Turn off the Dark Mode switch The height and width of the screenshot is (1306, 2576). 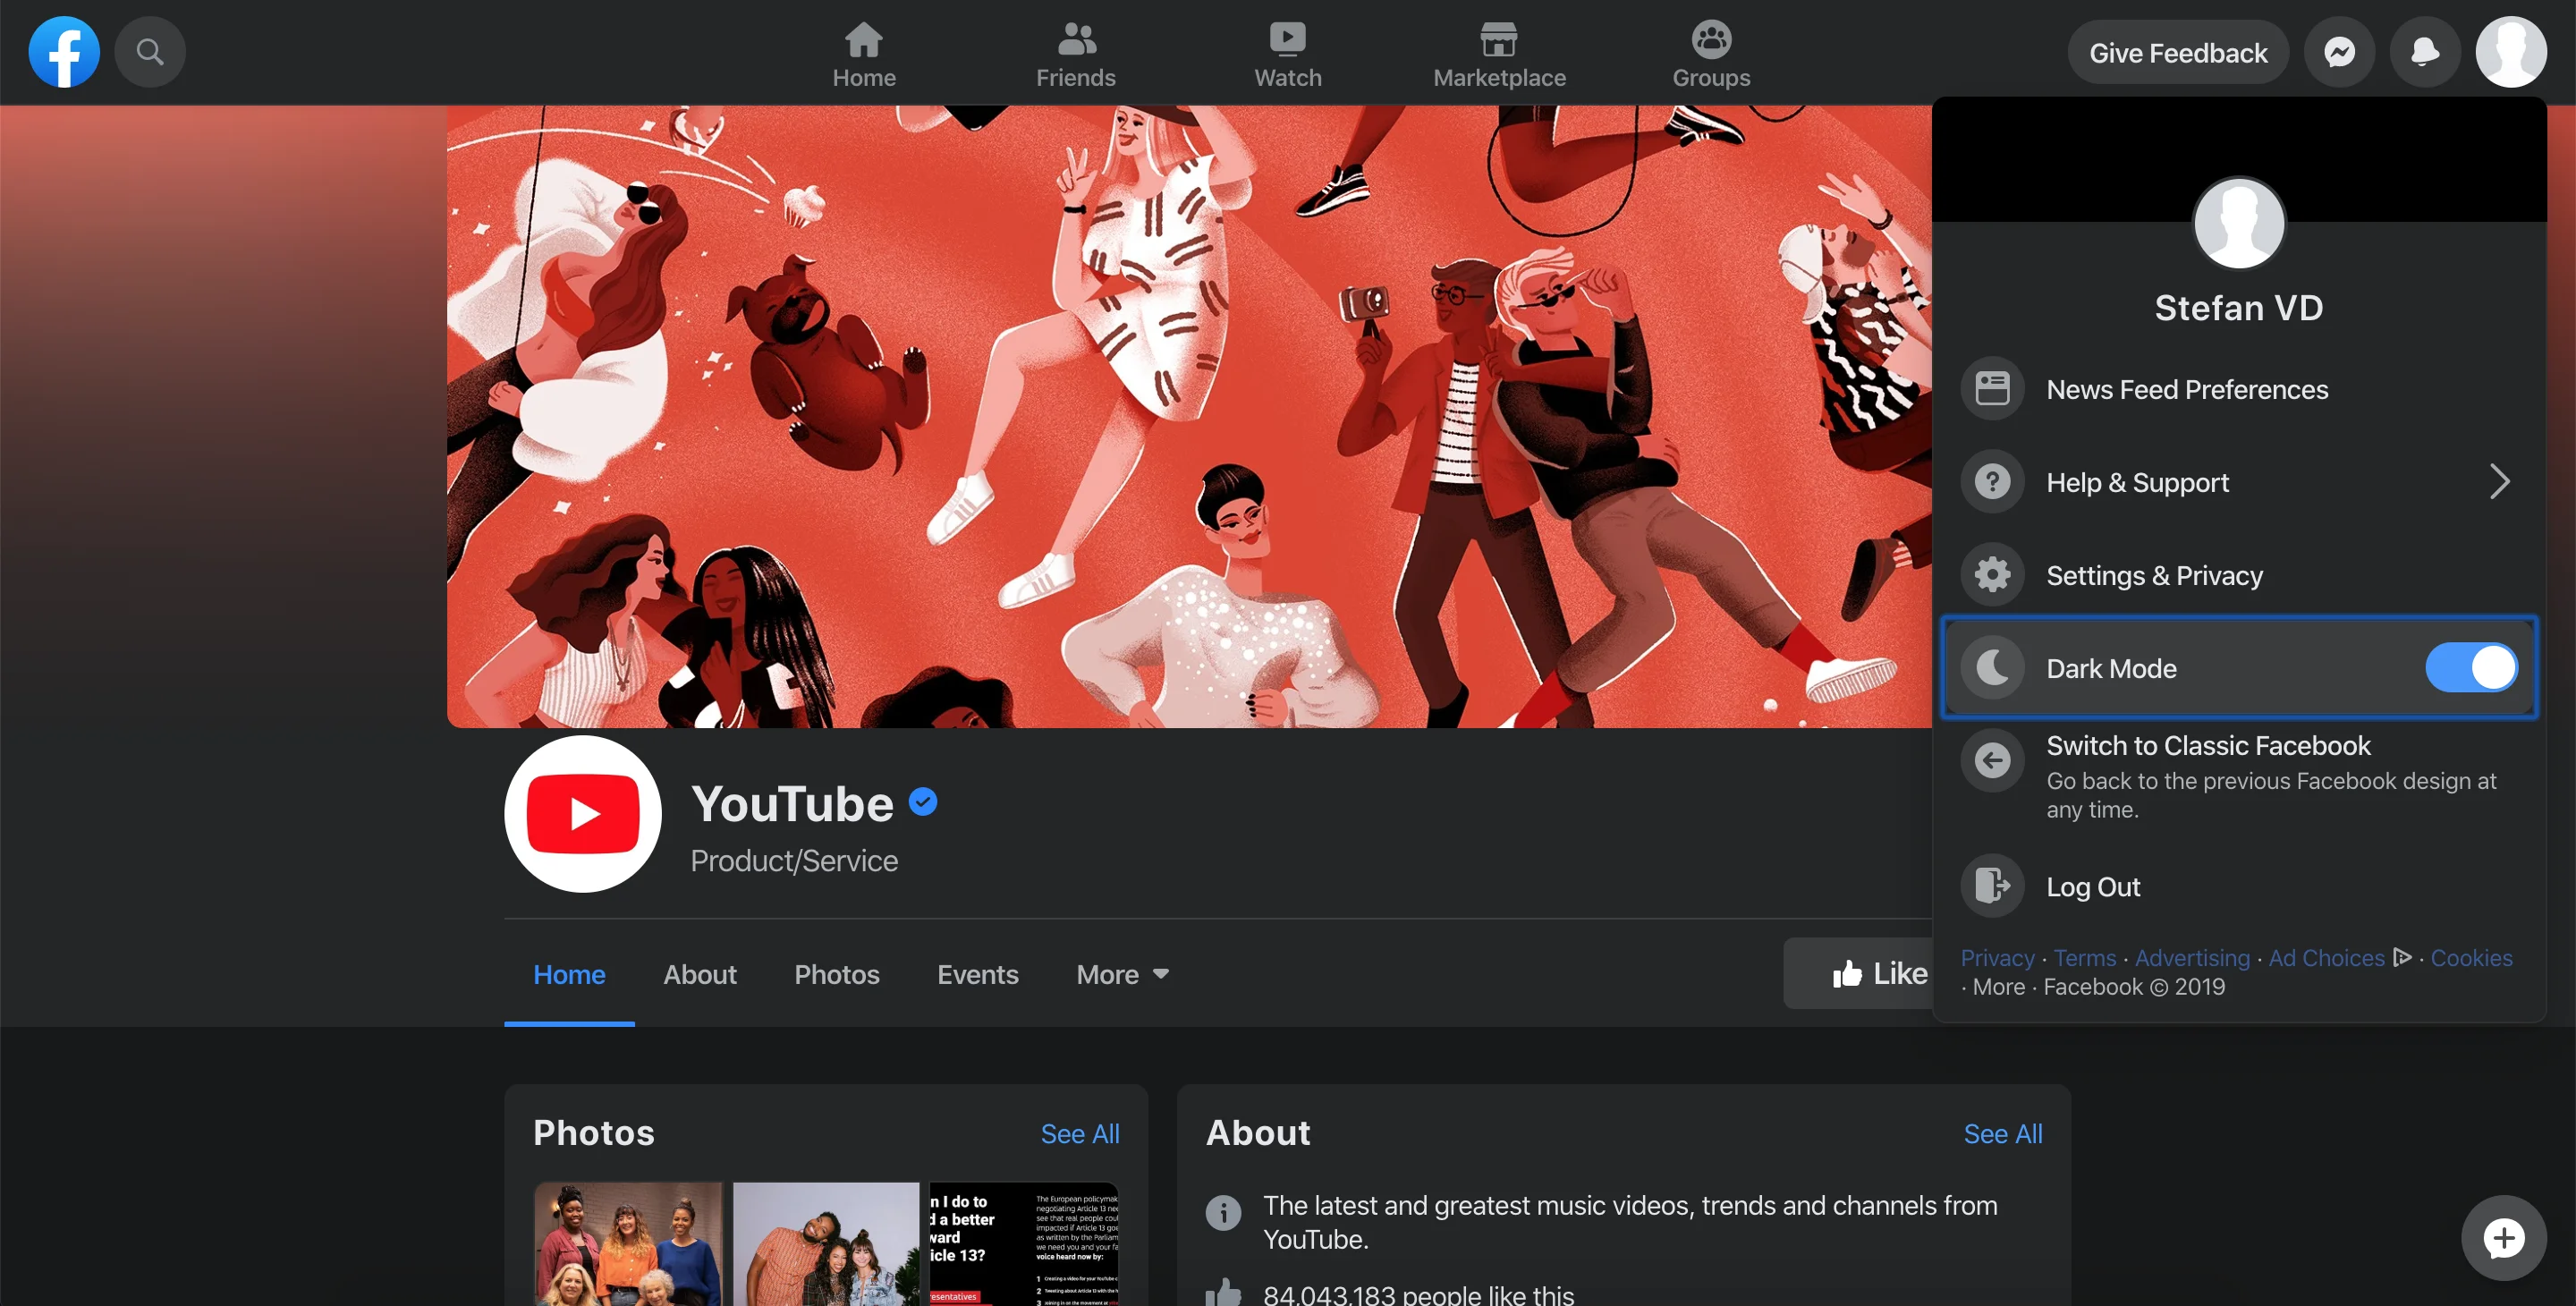pos(2471,667)
